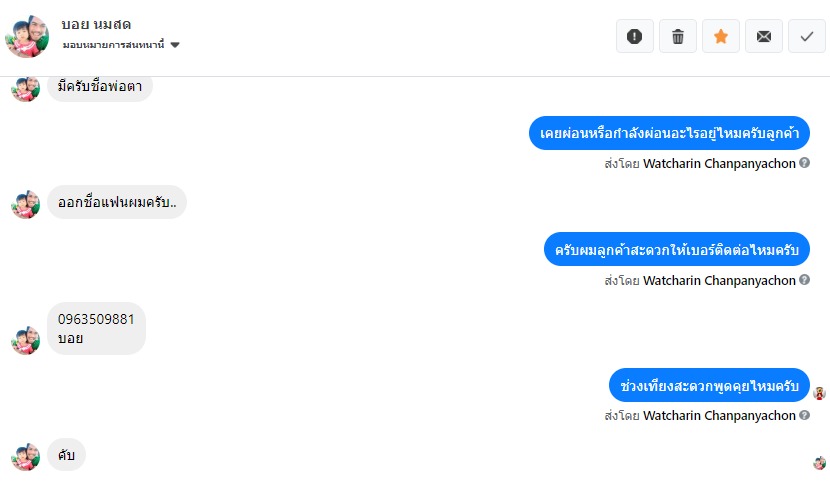
Task: Click avatar beside ออกชื่อแฟนผมครับ.. message
Action: (x=25, y=204)
